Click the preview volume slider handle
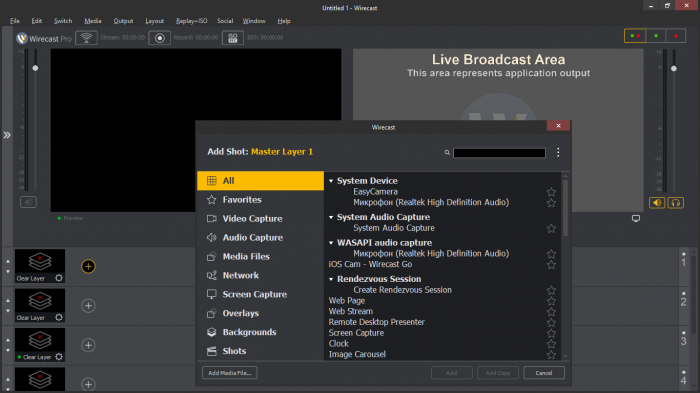 click(x=35, y=68)
